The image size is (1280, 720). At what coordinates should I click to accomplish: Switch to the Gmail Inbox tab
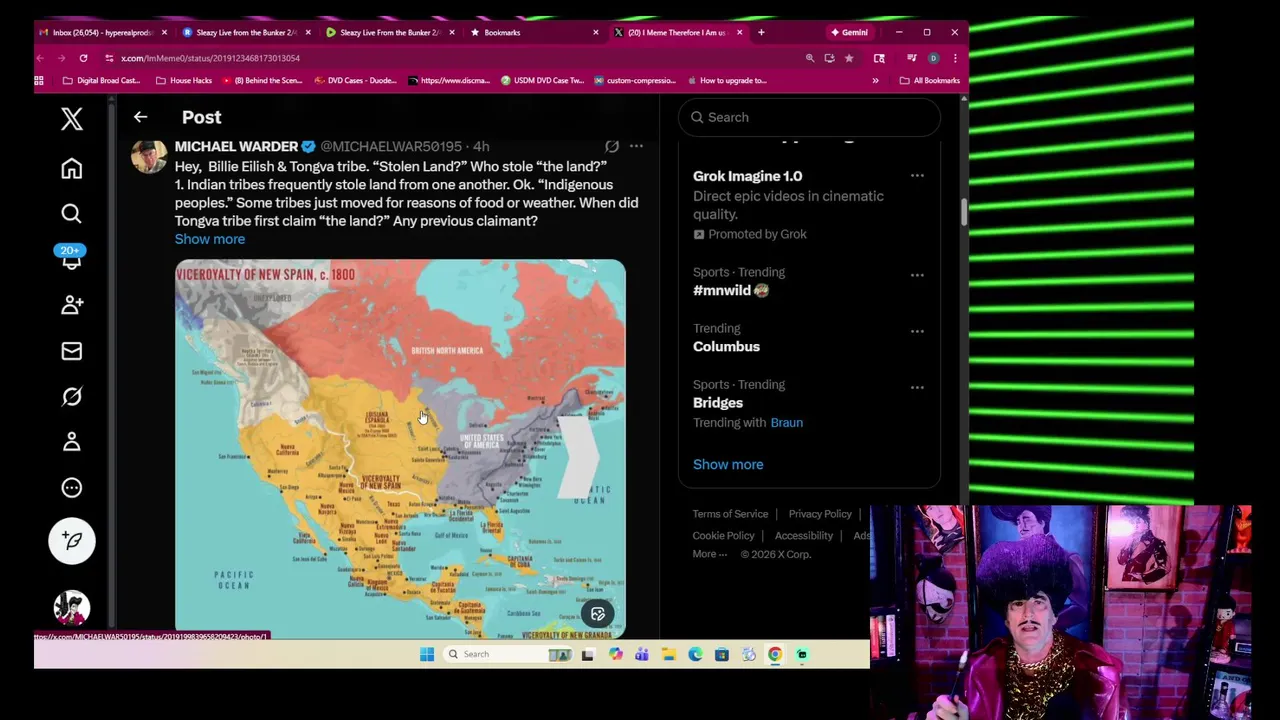[102, 32]
